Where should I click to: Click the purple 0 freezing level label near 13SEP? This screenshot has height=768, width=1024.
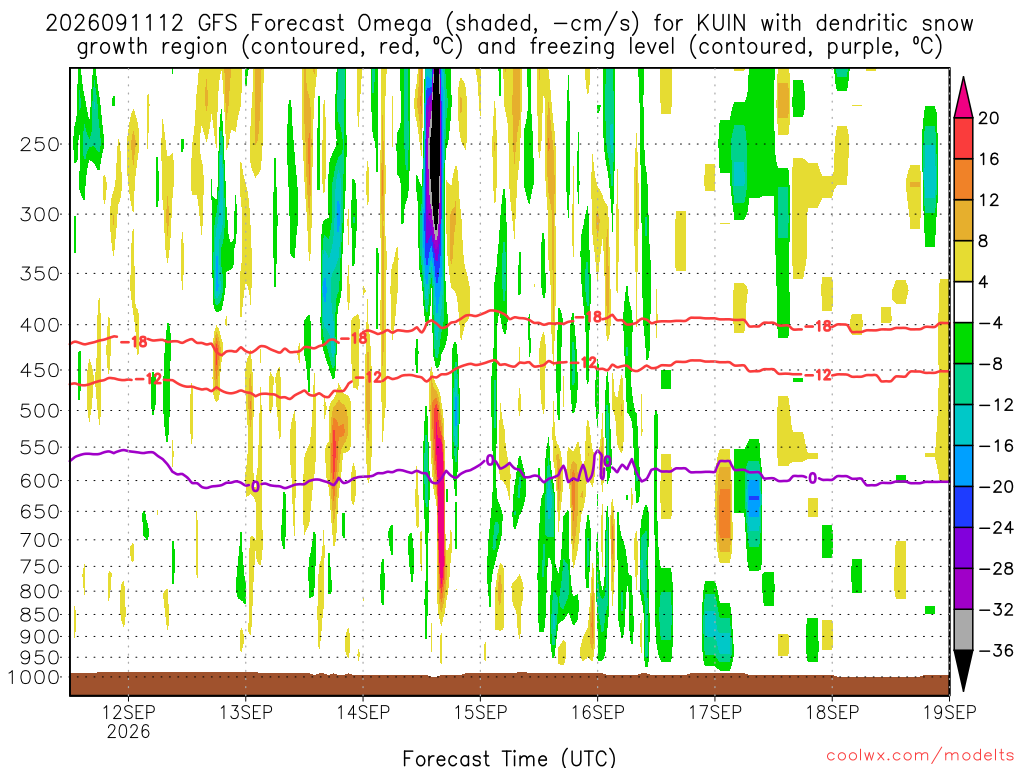tap(255, 486)
